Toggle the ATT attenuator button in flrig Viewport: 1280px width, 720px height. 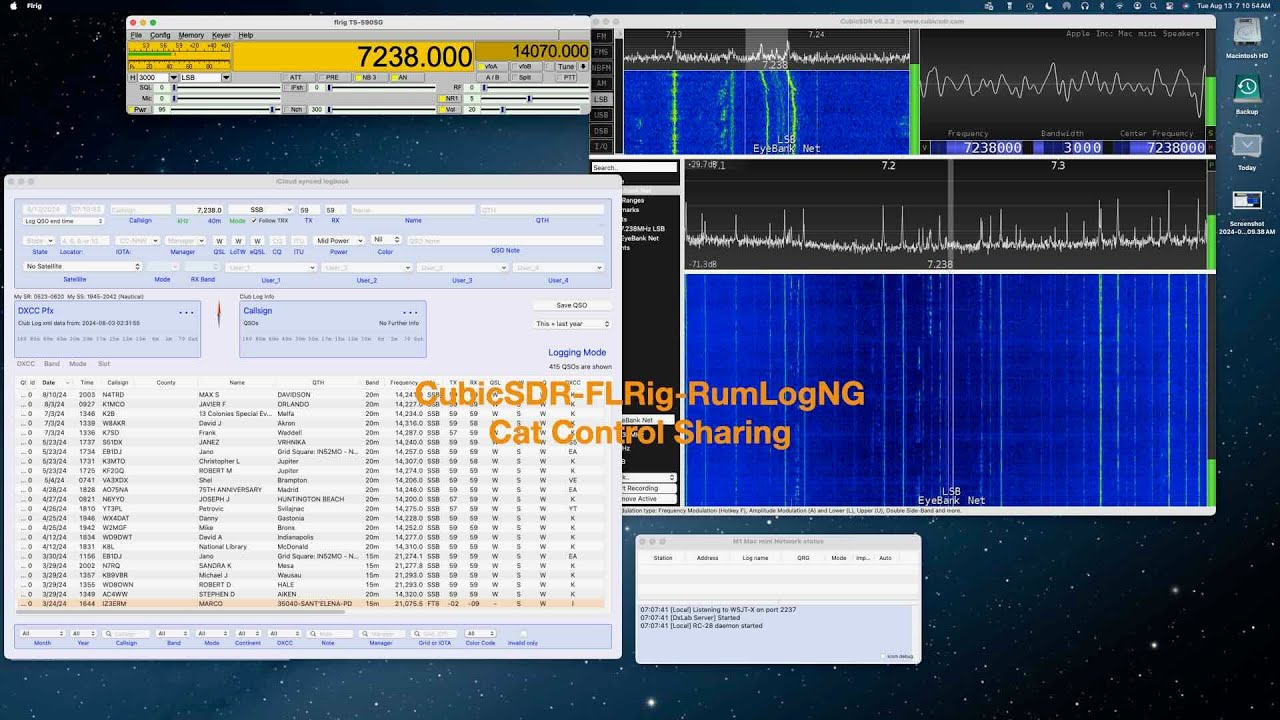(x=297, y=77)
